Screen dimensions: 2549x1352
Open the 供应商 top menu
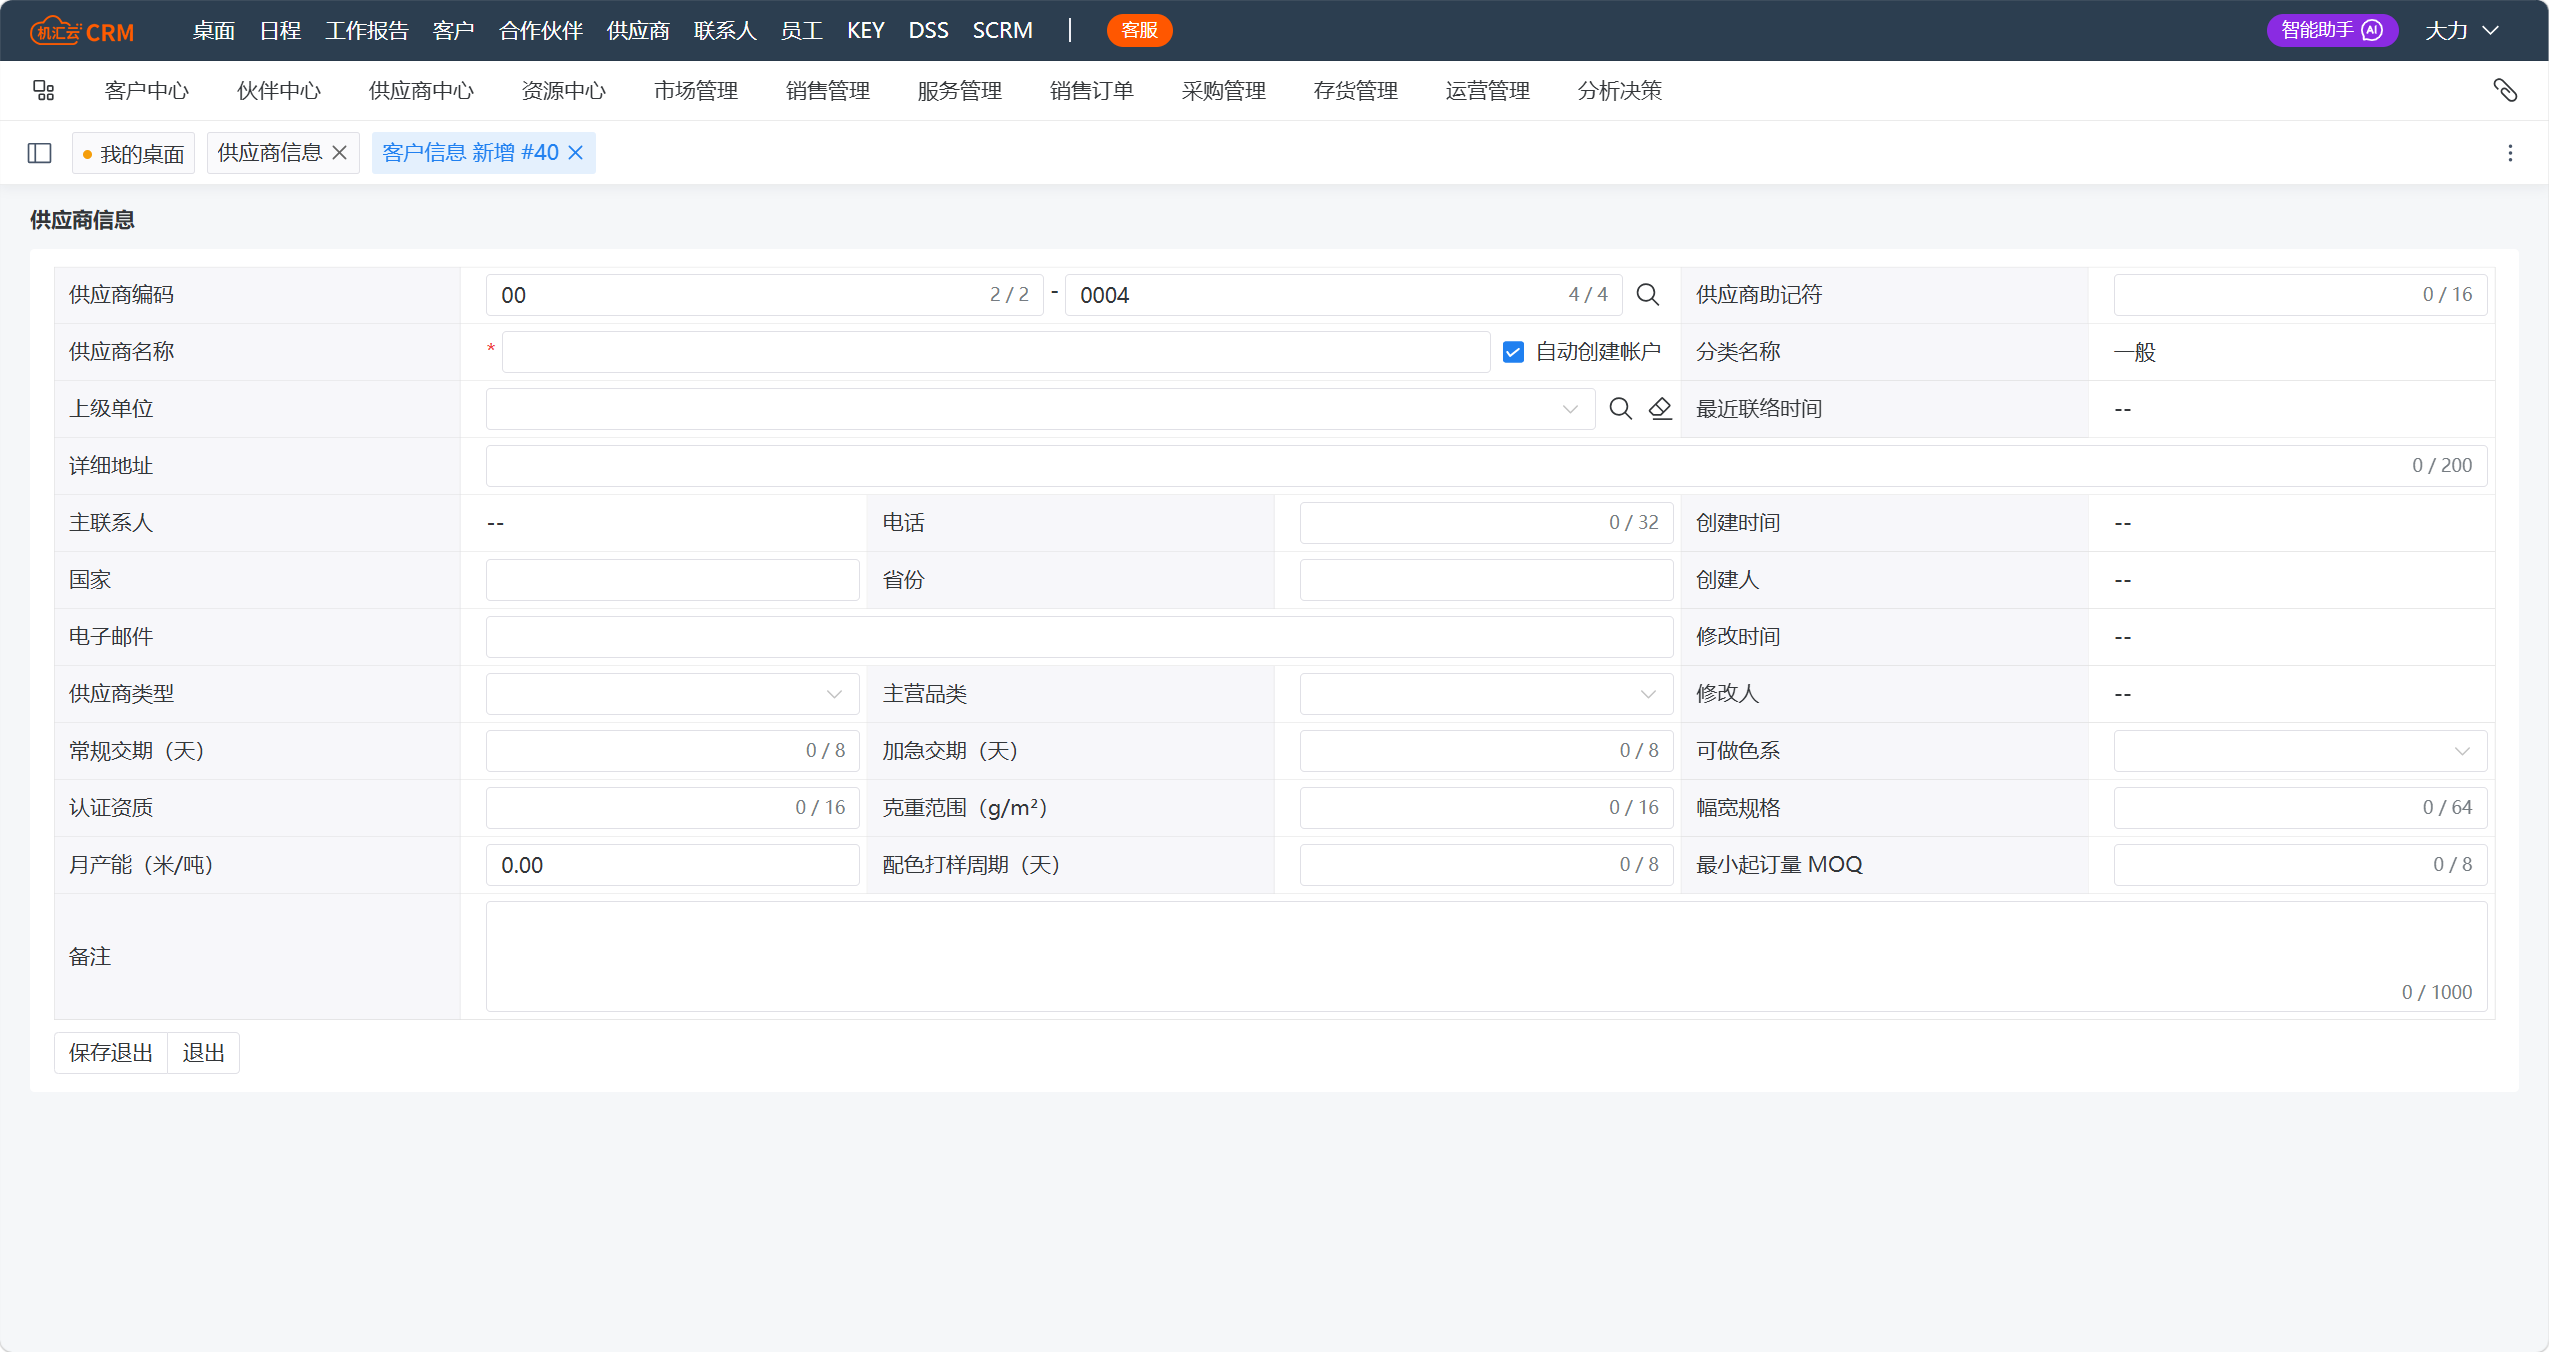639,30
